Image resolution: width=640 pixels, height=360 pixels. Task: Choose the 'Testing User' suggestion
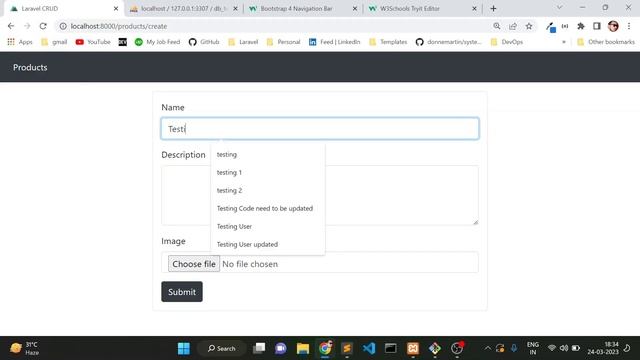pos(268,226)
